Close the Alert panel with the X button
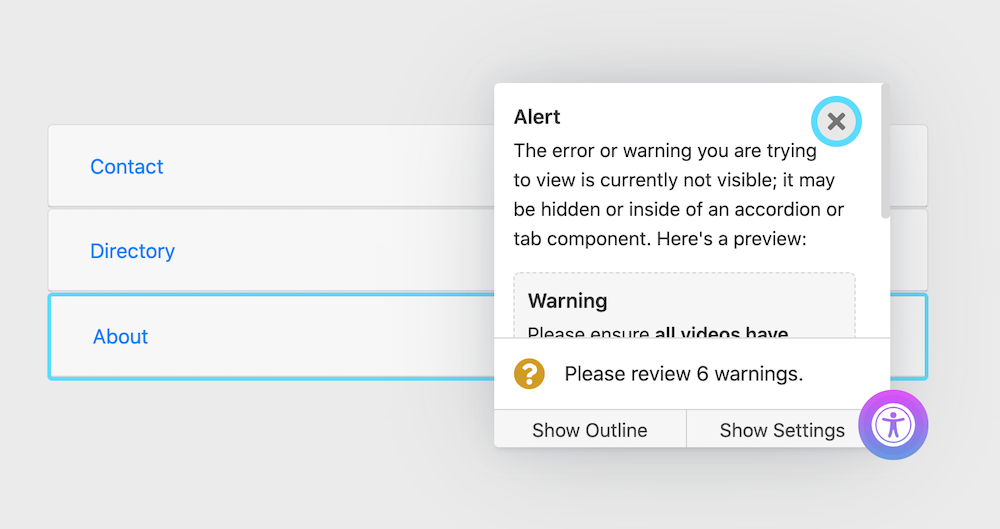Viewport: 1000px width, 529px height. click(836, 121)
